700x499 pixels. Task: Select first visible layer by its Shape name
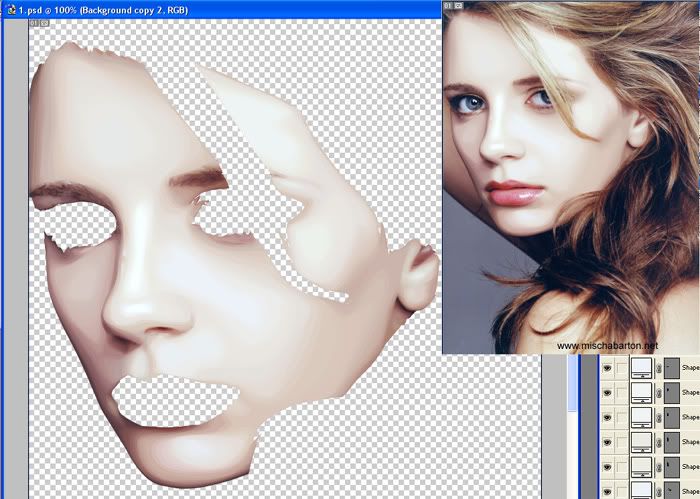point(691,368)
